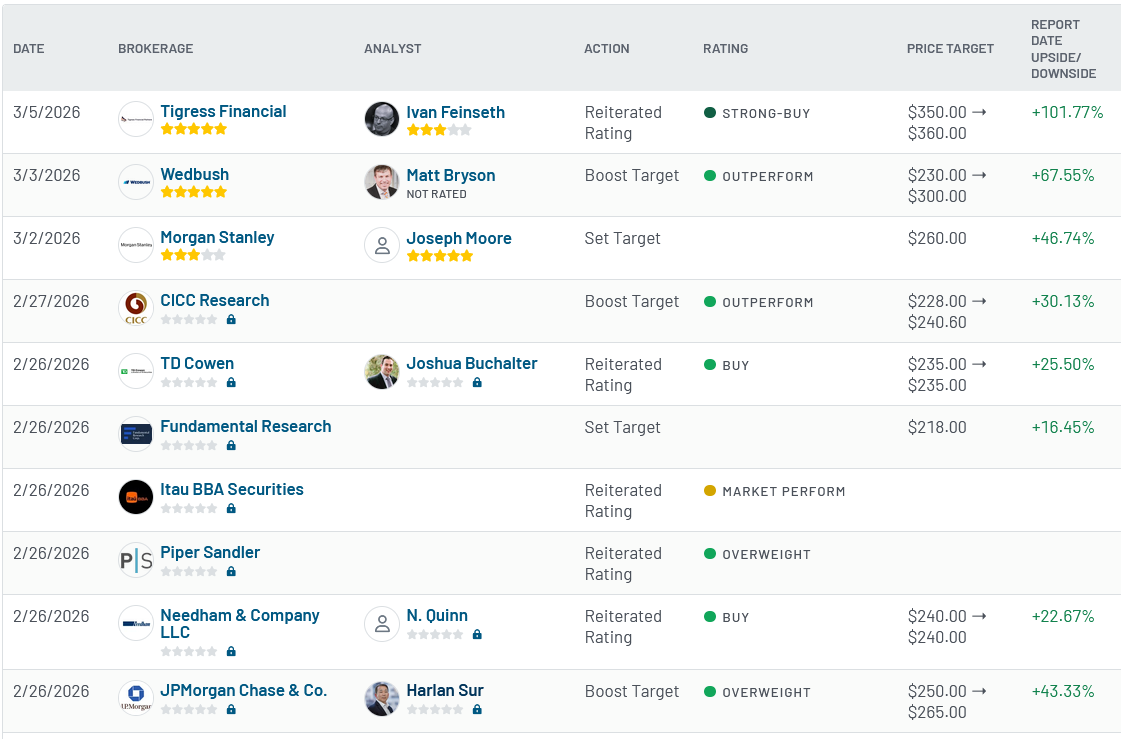Open the Itau BBA Securities link

(x=232, y=489)
